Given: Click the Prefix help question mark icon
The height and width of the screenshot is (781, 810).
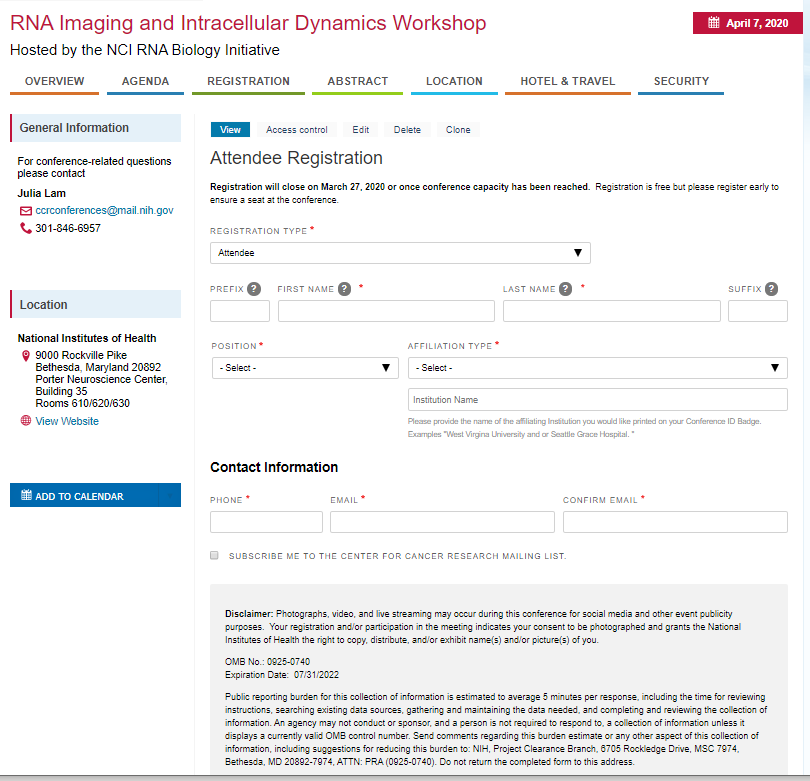Looking at the screenshot, I should pyautogui.click(x=254, y=289).
